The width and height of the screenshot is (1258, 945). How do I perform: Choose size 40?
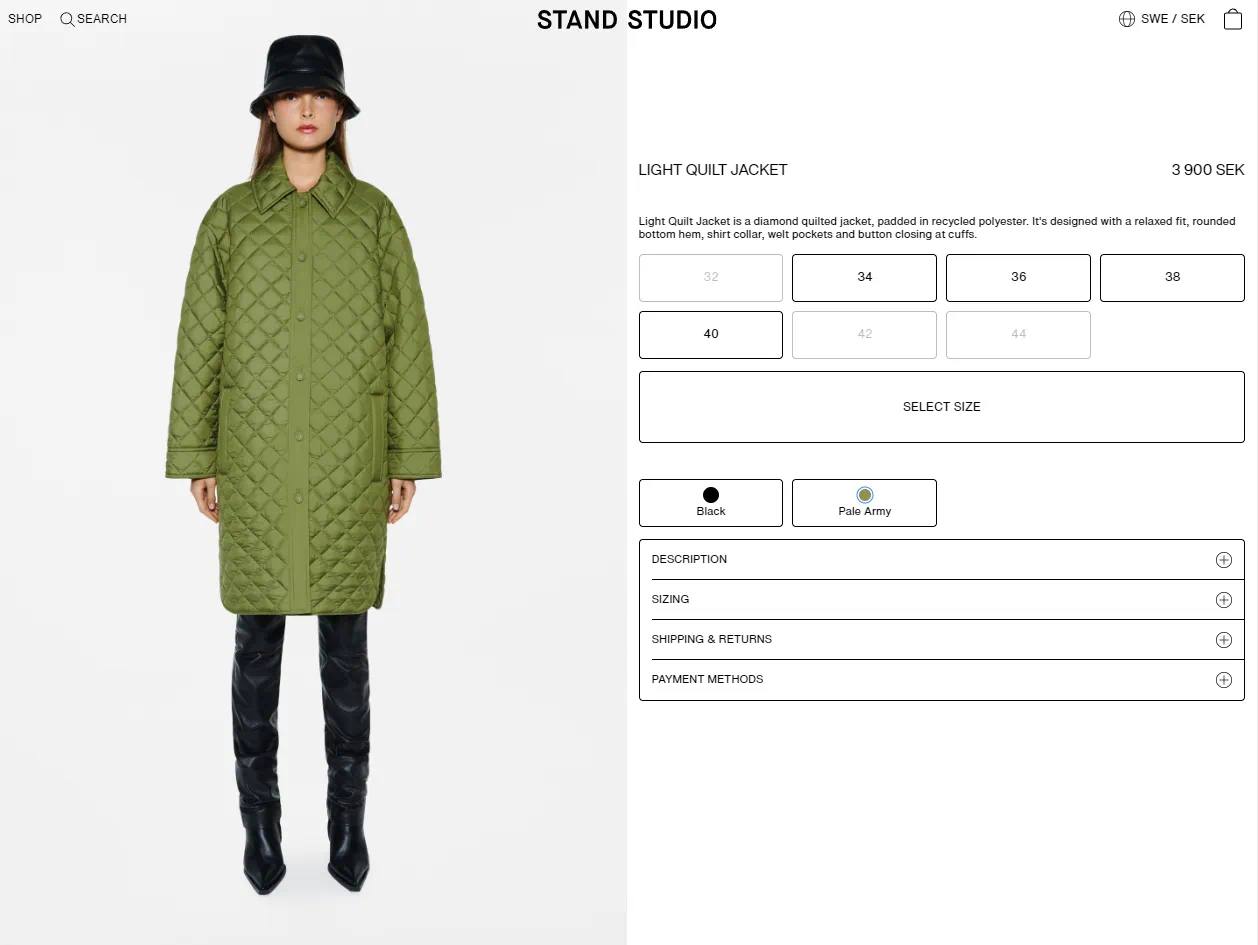(711, 334)
